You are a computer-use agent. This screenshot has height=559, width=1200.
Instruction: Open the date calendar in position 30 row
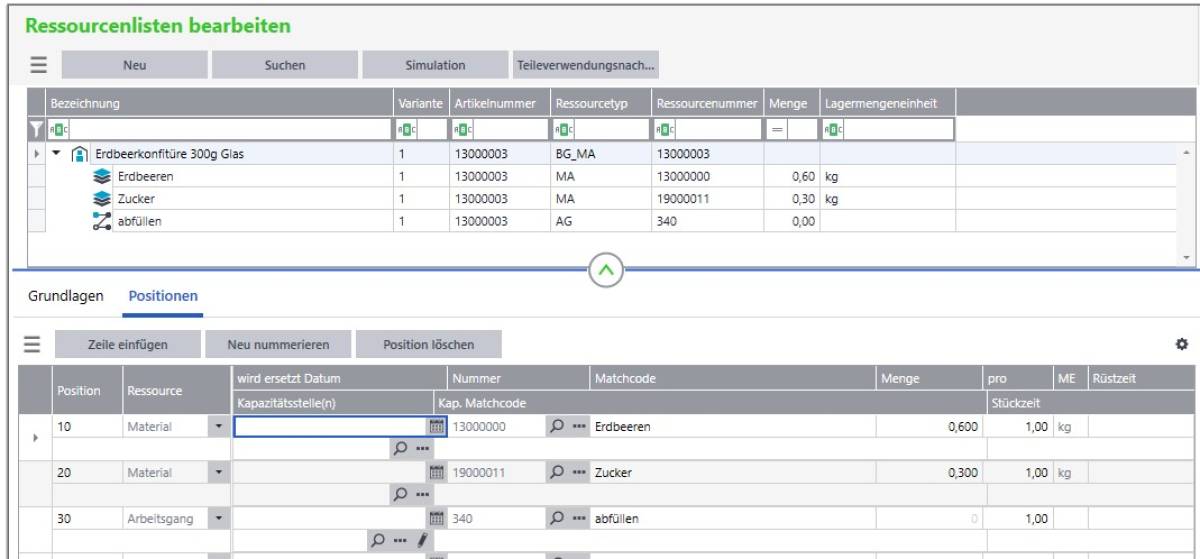coord(435,518)
